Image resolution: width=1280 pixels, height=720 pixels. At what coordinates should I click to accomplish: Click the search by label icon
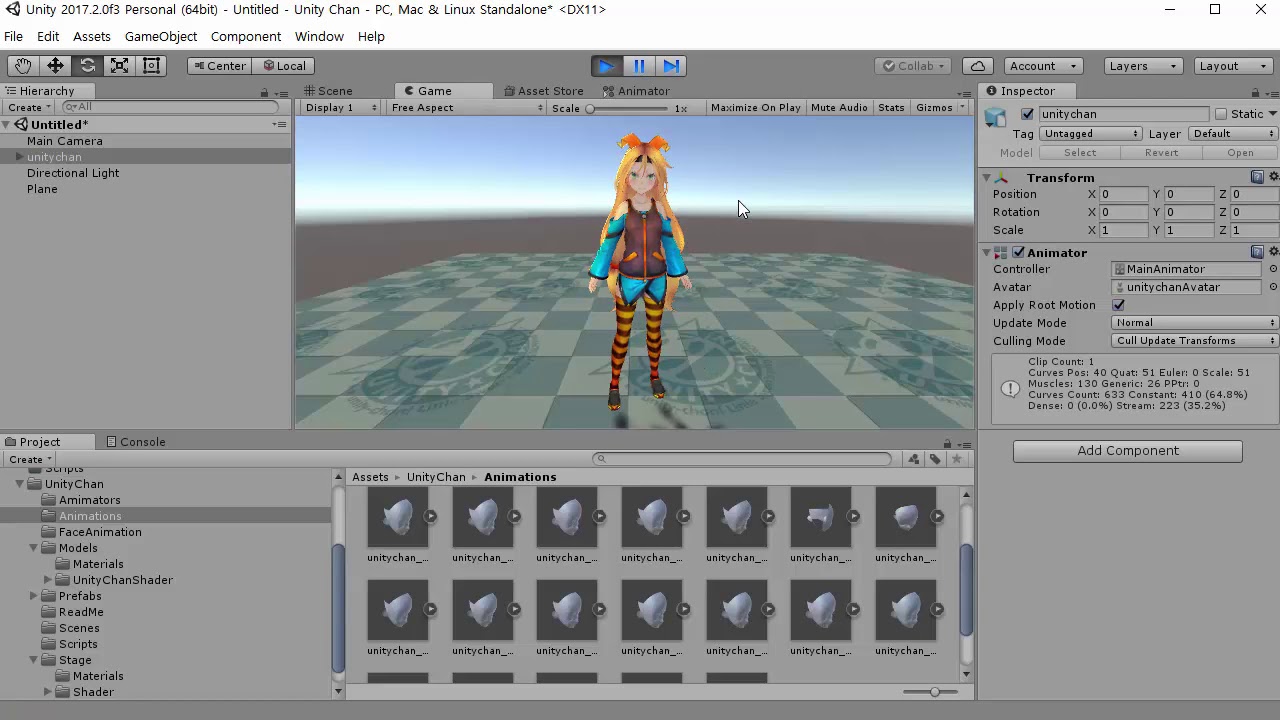935,459
